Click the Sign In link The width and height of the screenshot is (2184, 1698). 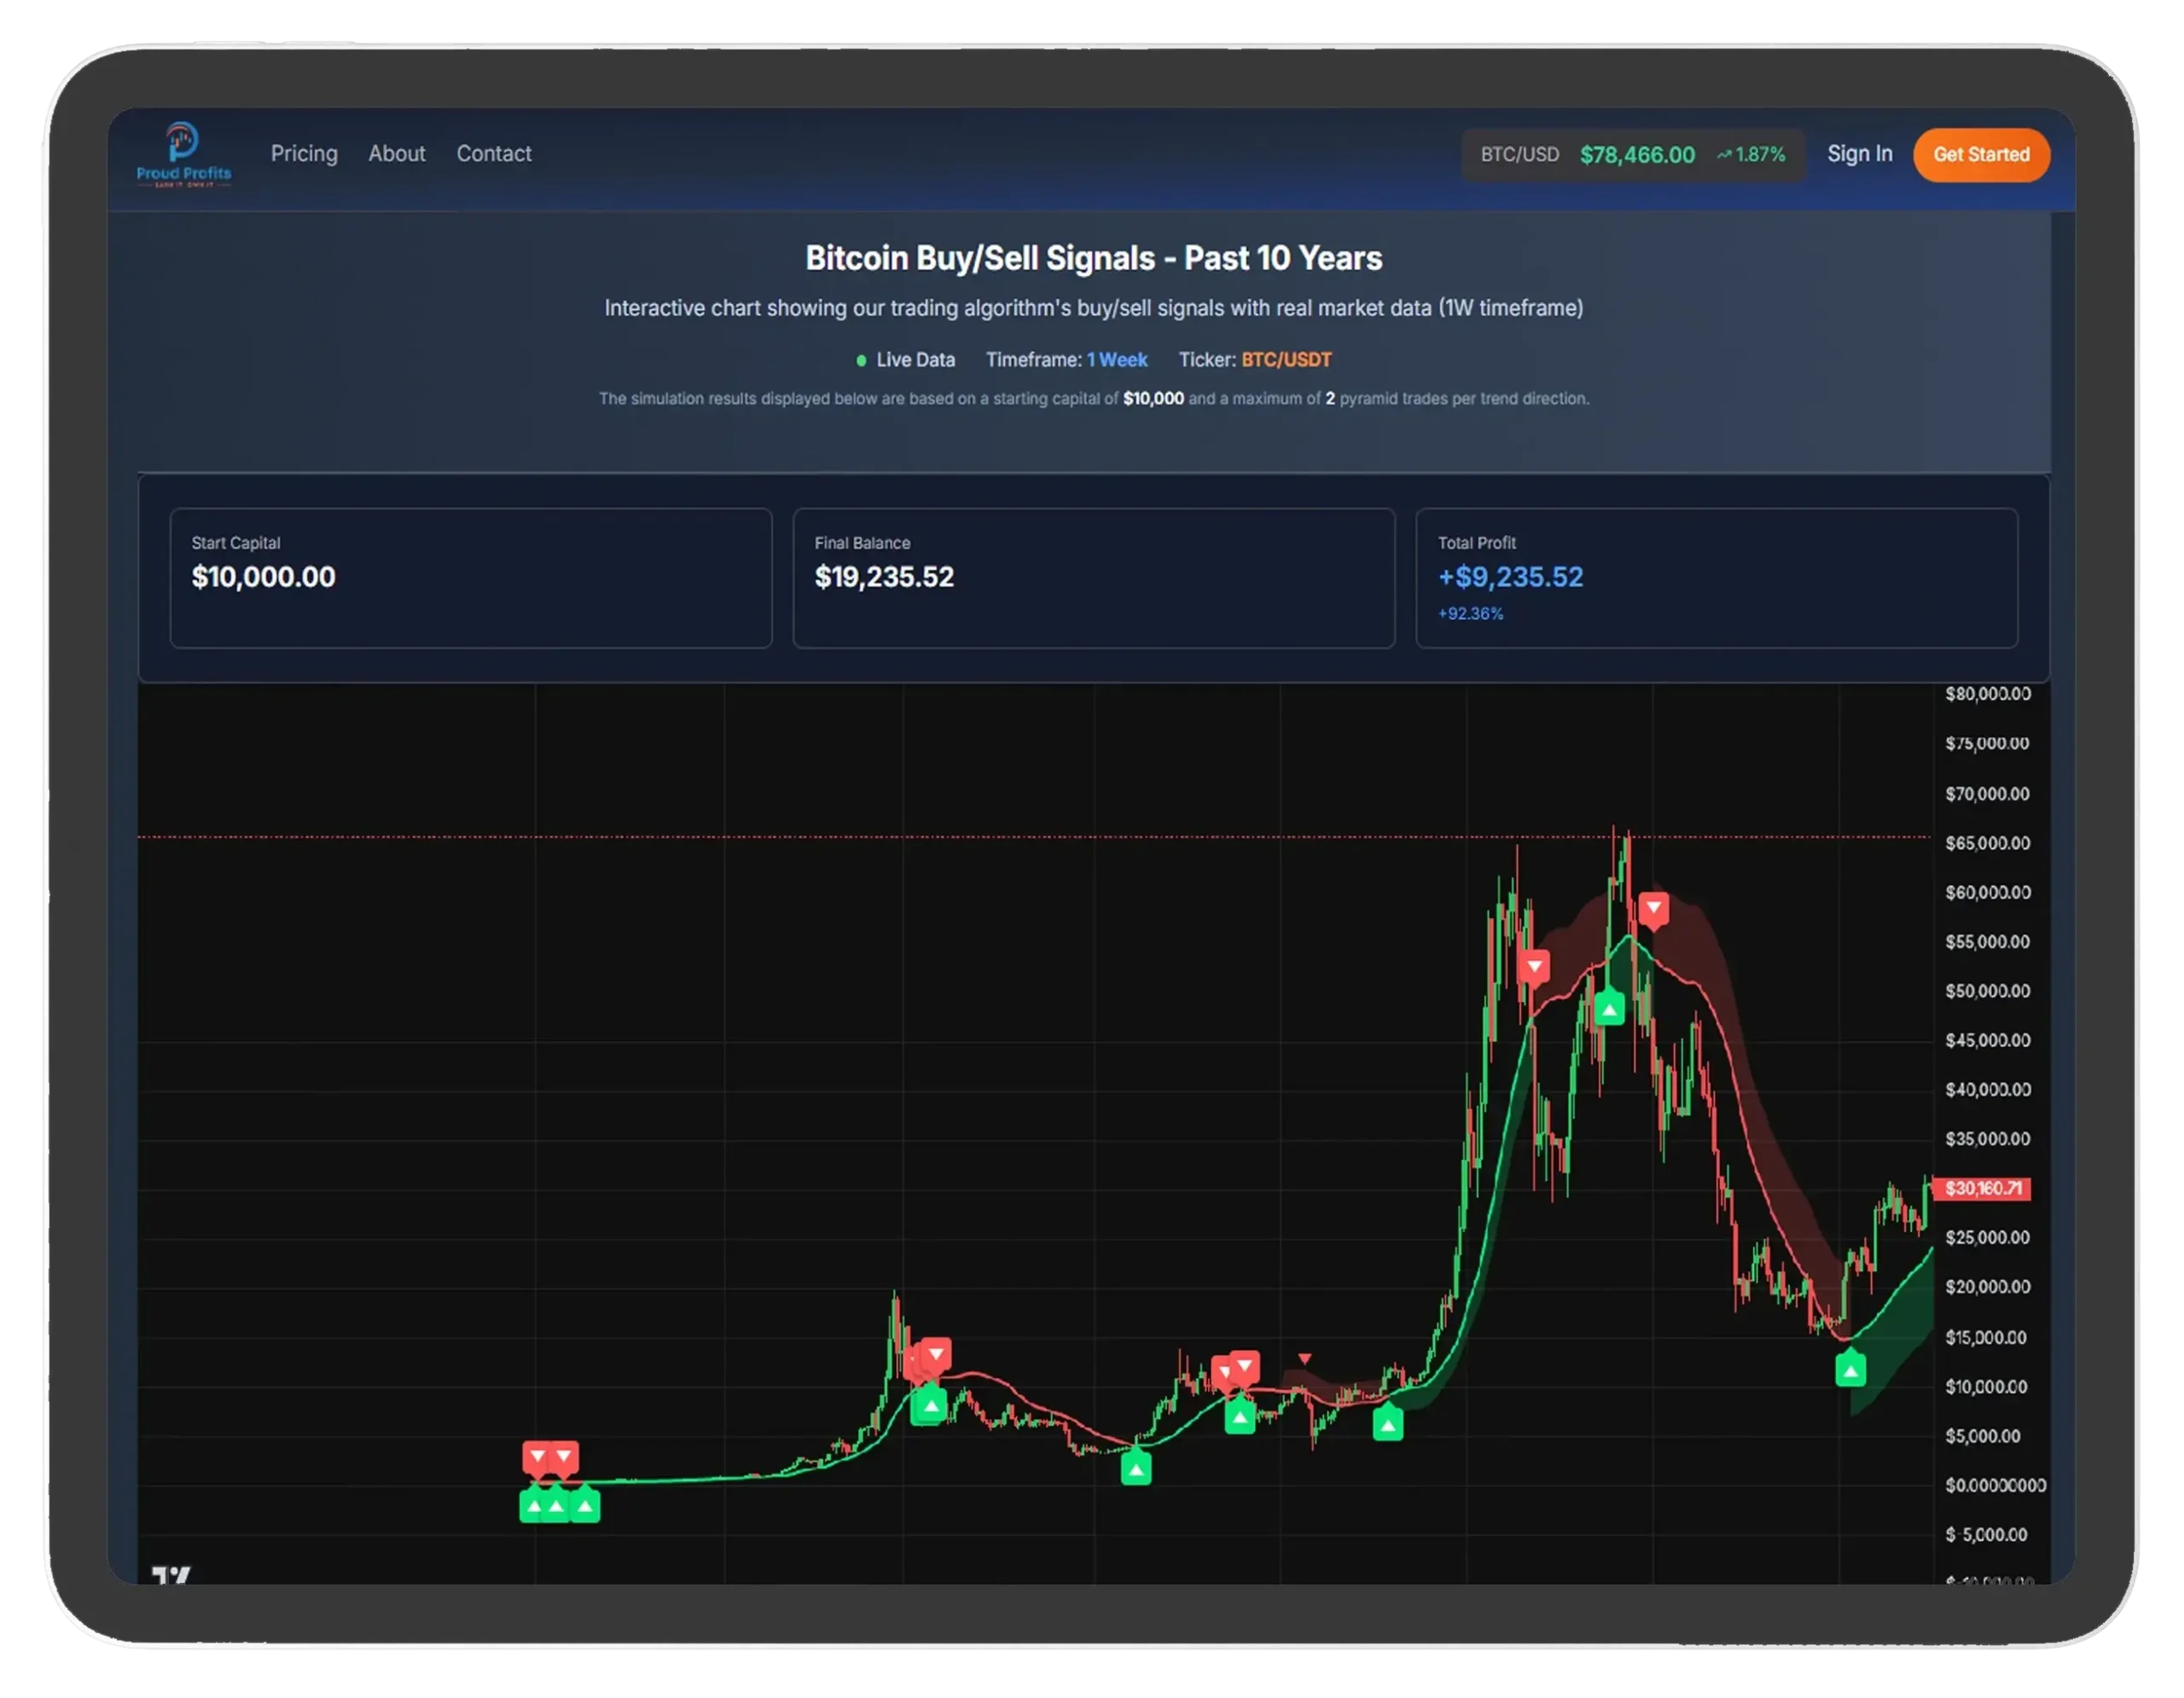[x=1860, y=154]
